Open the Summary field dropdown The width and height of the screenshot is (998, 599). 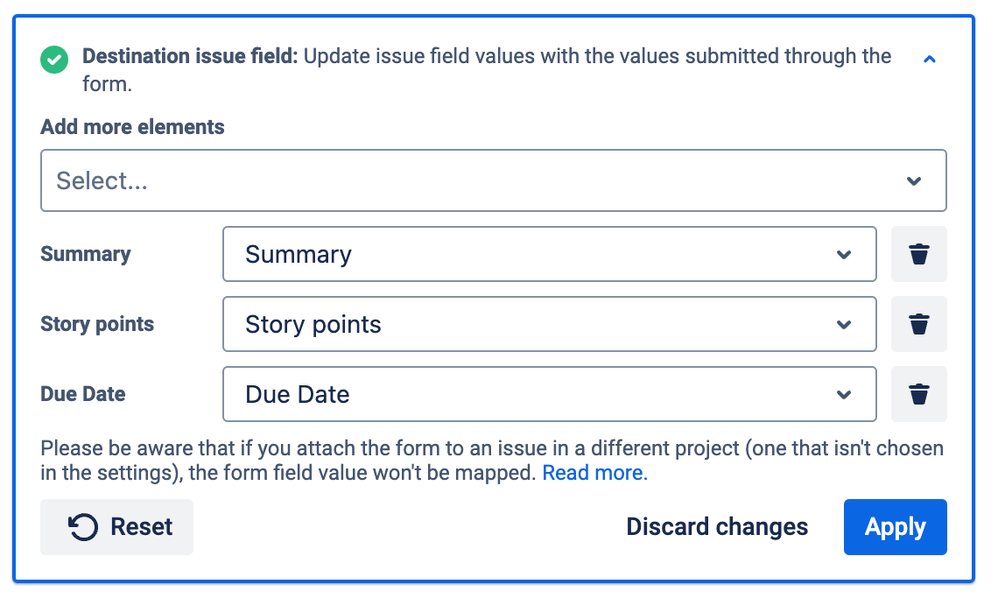[549, 254]
